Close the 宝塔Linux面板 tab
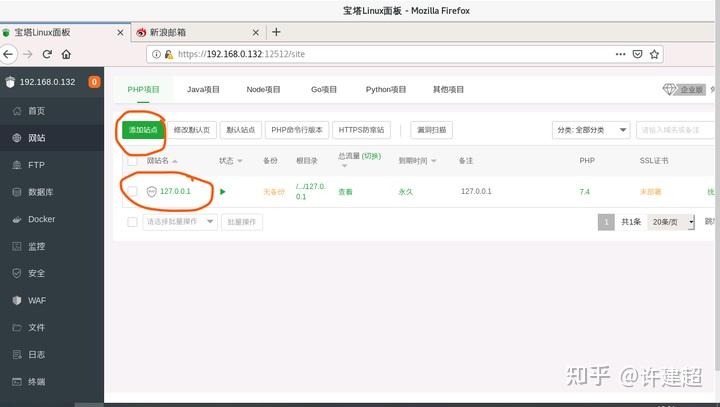This screenshot has width=720, height=407. pyautogui.click(x=120, y=33)
